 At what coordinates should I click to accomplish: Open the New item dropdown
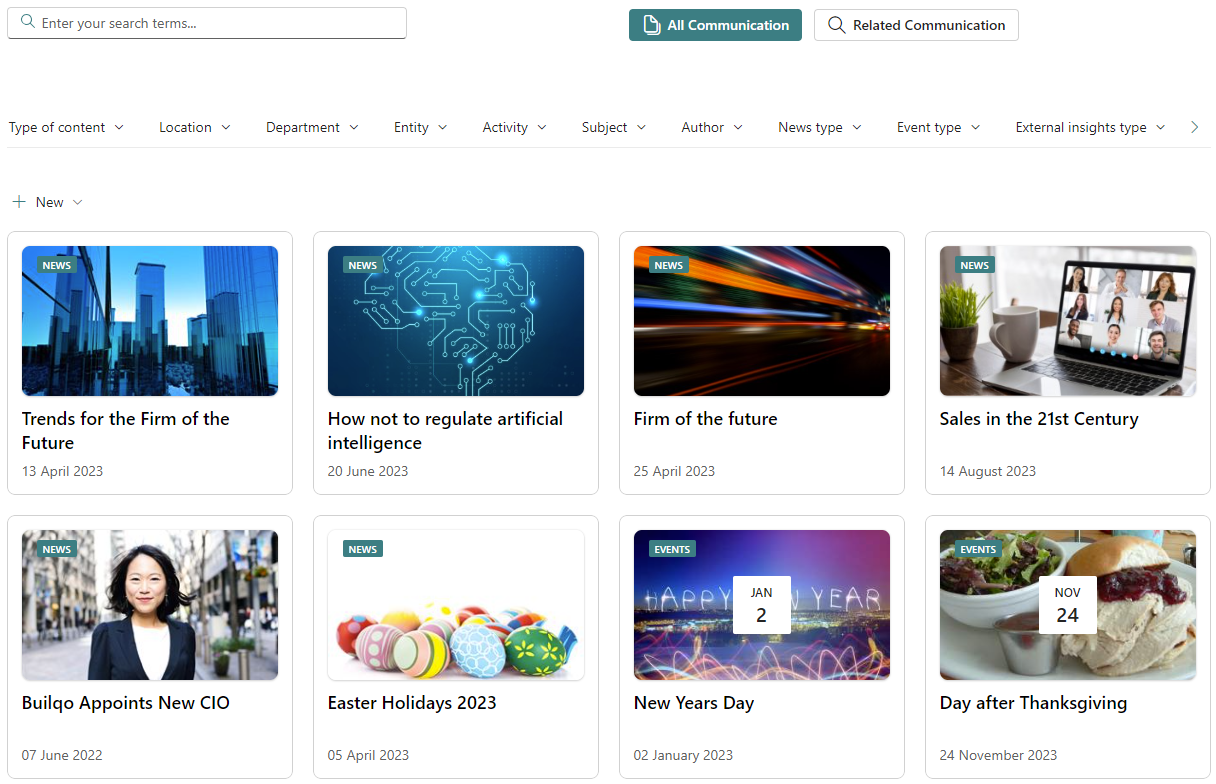[x=48, y=202]
